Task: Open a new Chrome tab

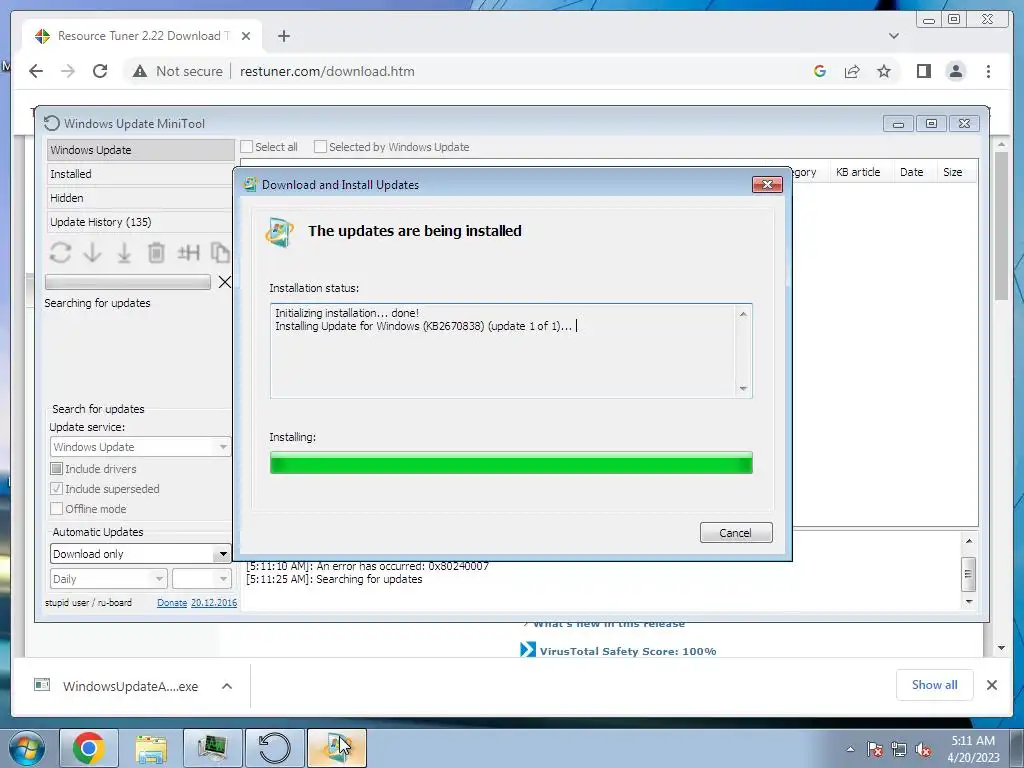Action: 283,36
